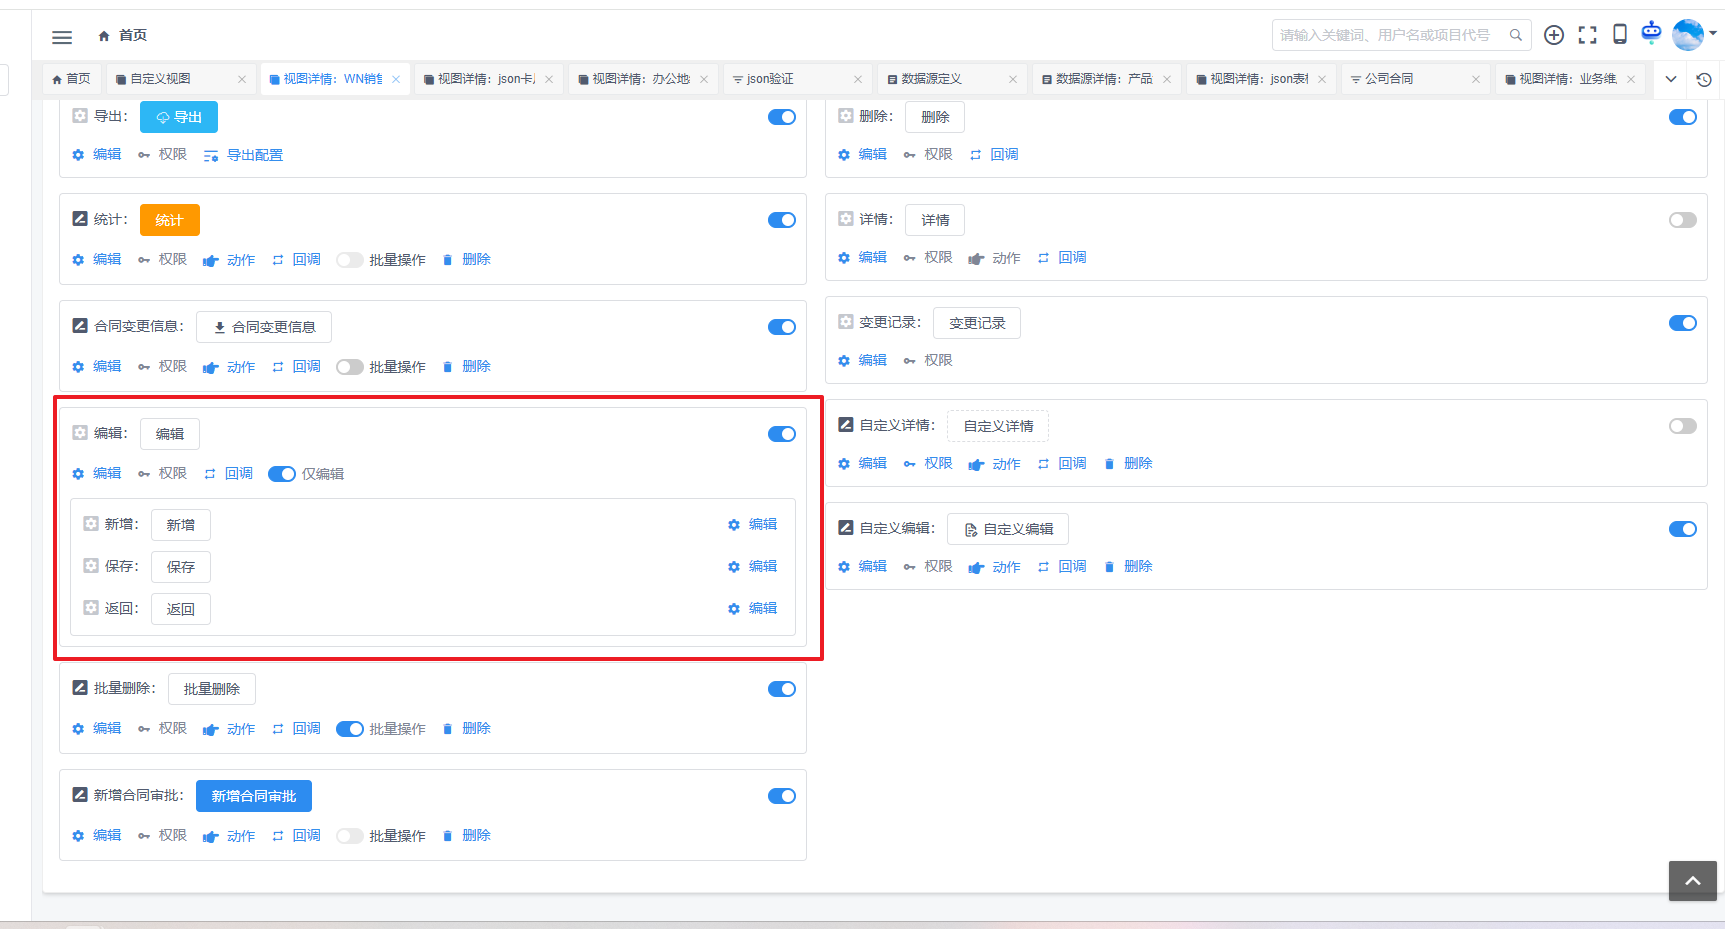1725x929 pixels.
Task: Click the plus circle icon in header
Action: coord(1554,35)
